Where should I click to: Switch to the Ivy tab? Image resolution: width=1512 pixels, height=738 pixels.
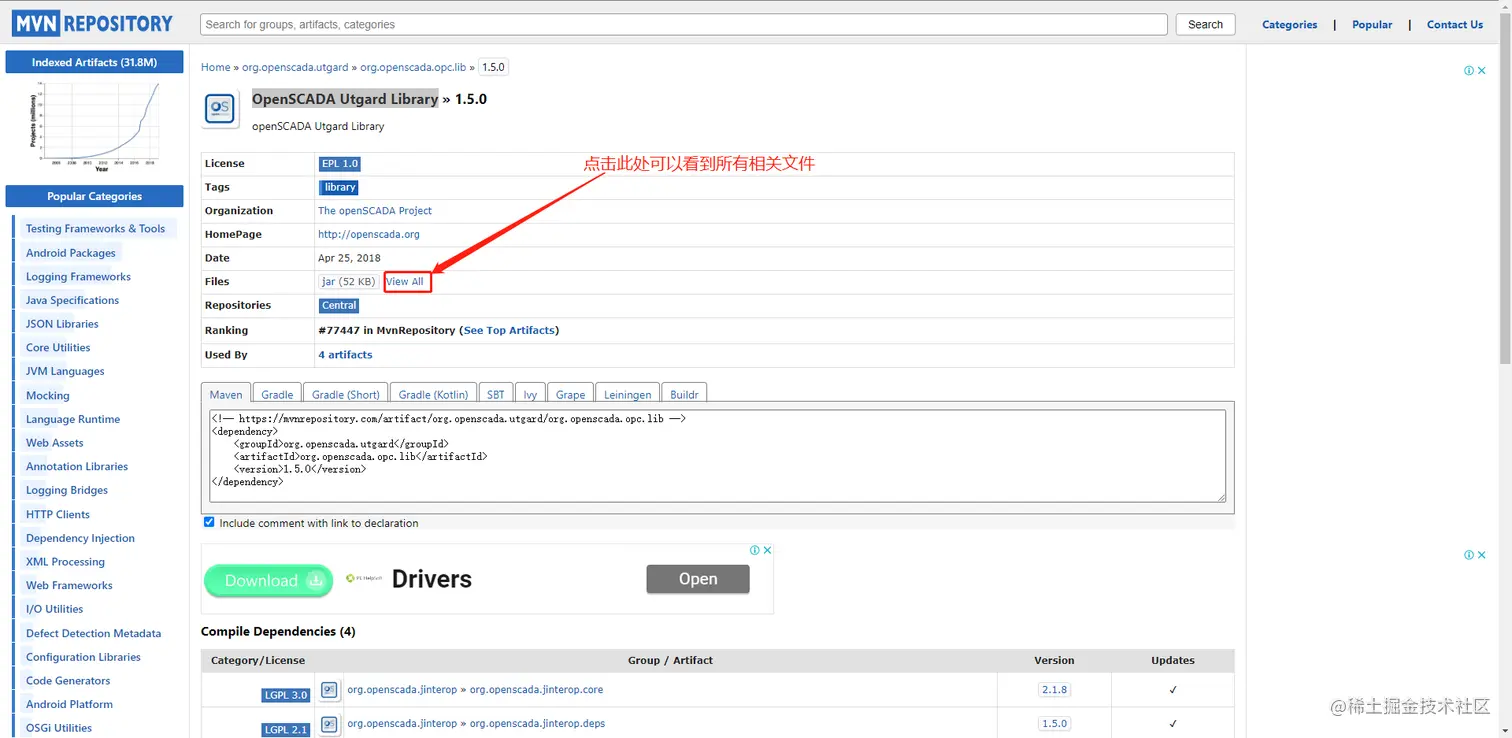coord(530,394)
